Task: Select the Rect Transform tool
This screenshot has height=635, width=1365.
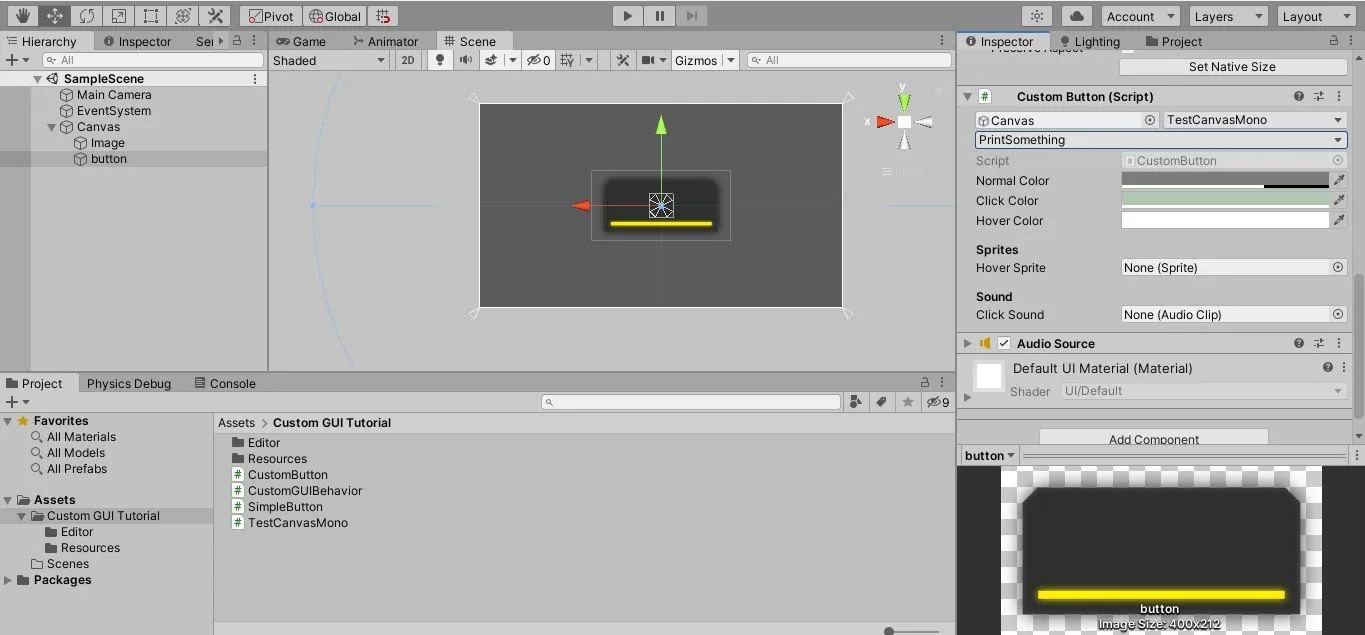Action: (x=150, y=16)
